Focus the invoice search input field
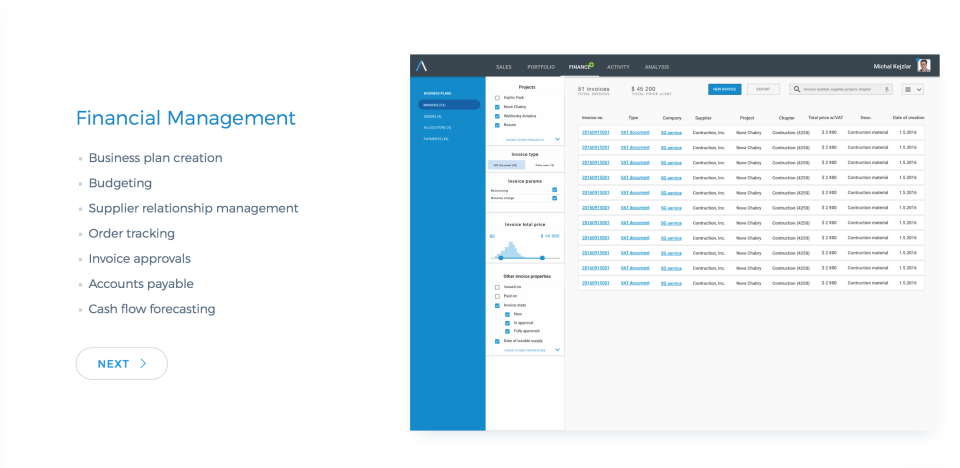 841,89
